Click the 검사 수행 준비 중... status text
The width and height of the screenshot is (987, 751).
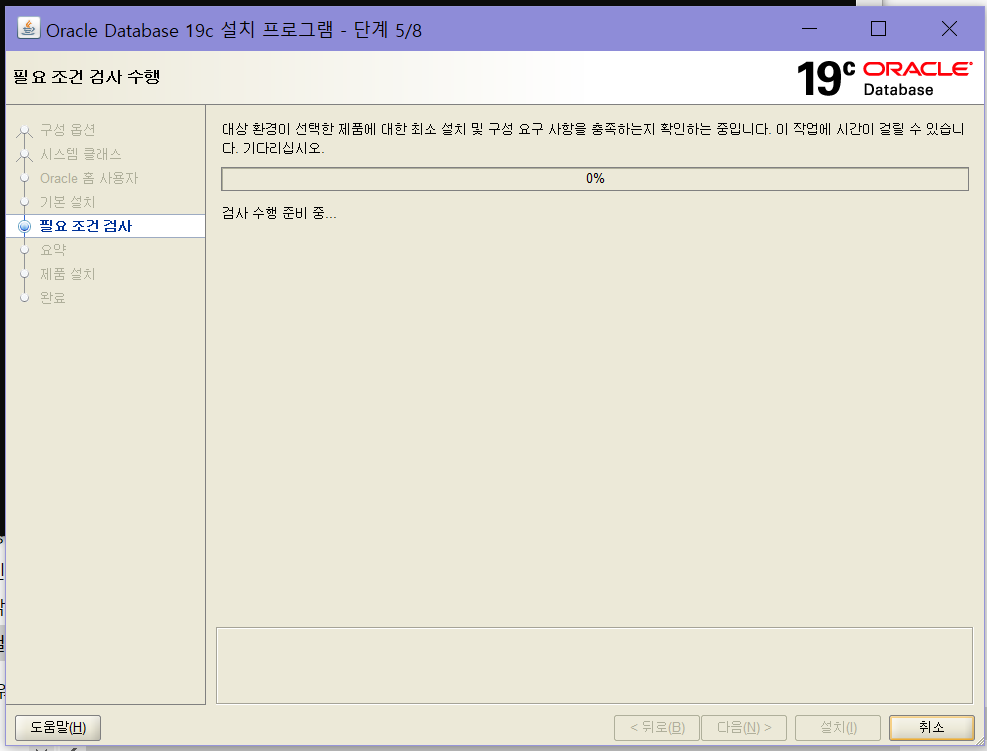click(279, 213)
